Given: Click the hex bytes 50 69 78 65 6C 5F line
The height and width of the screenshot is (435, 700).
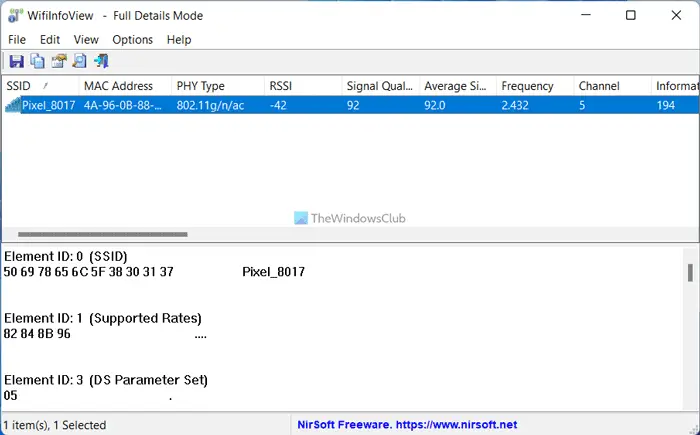Looking at the screenshot, I should click(88, 272).
